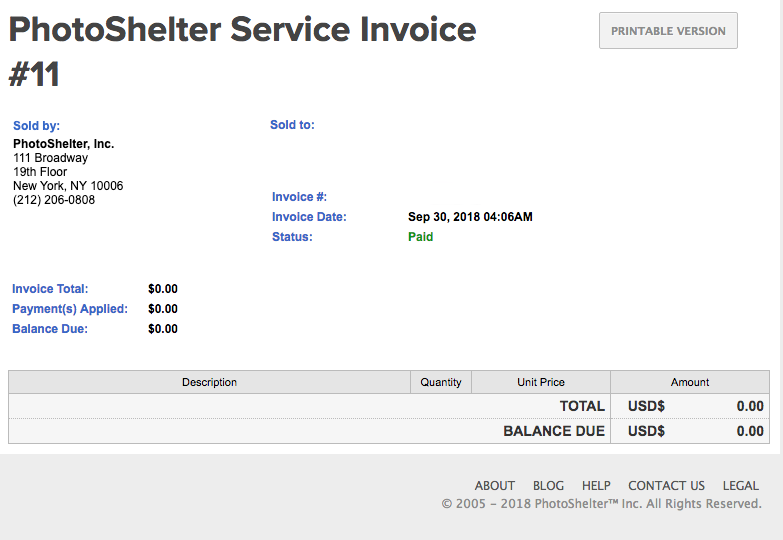This screenshot has width=783, height=540.
Task: Select date Sep 30, 2018 04:06AM
Action: pos(470,217)
